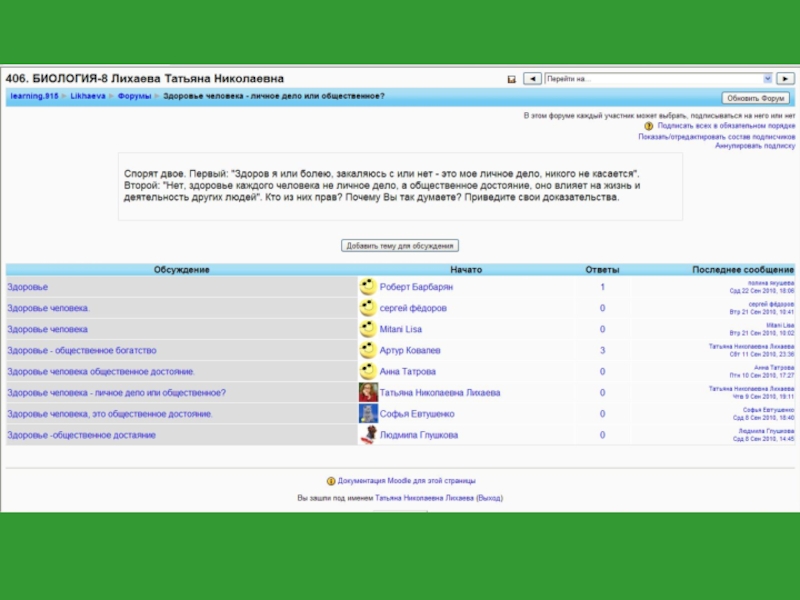This screenshot has height=600, width=800.
Task: Click the log/report icon beside navigation arrows
Action: pos(511,79)
